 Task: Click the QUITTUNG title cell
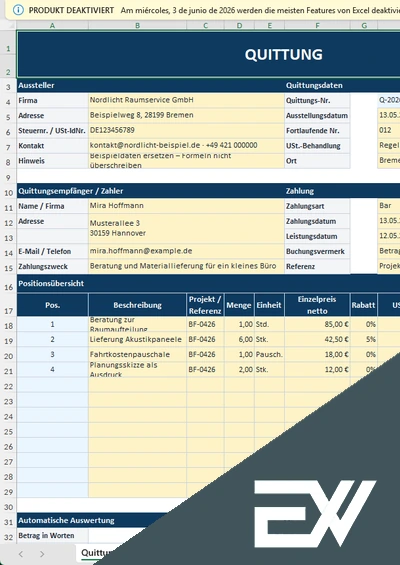click(208, 54)
